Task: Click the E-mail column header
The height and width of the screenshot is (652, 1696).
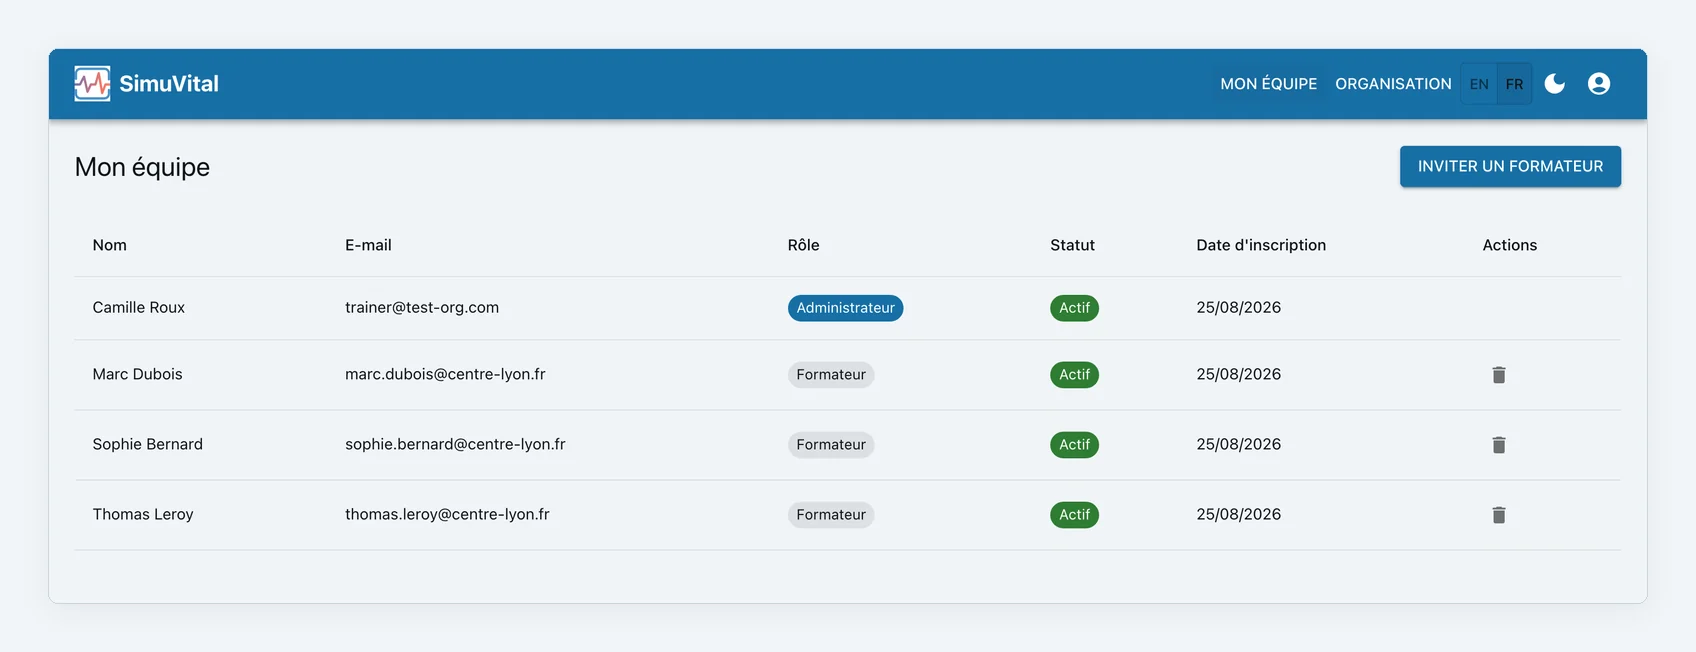Action: pos(368,245)
